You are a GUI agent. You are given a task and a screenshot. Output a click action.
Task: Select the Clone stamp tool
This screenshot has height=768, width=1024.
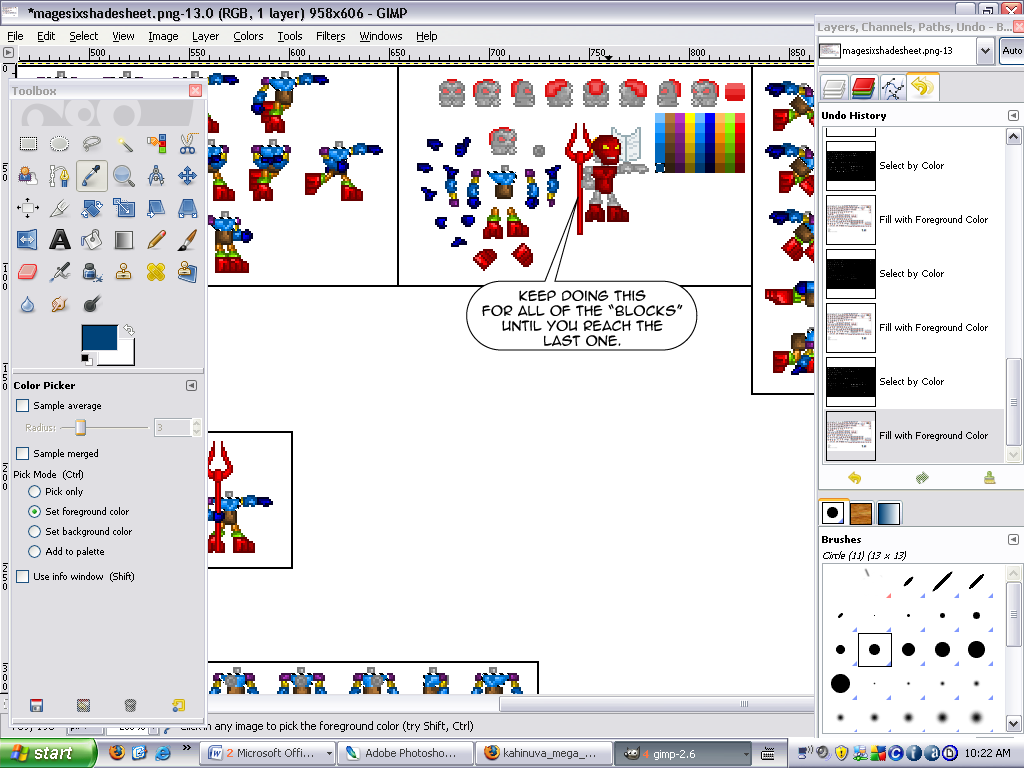(x=123, y=272)
